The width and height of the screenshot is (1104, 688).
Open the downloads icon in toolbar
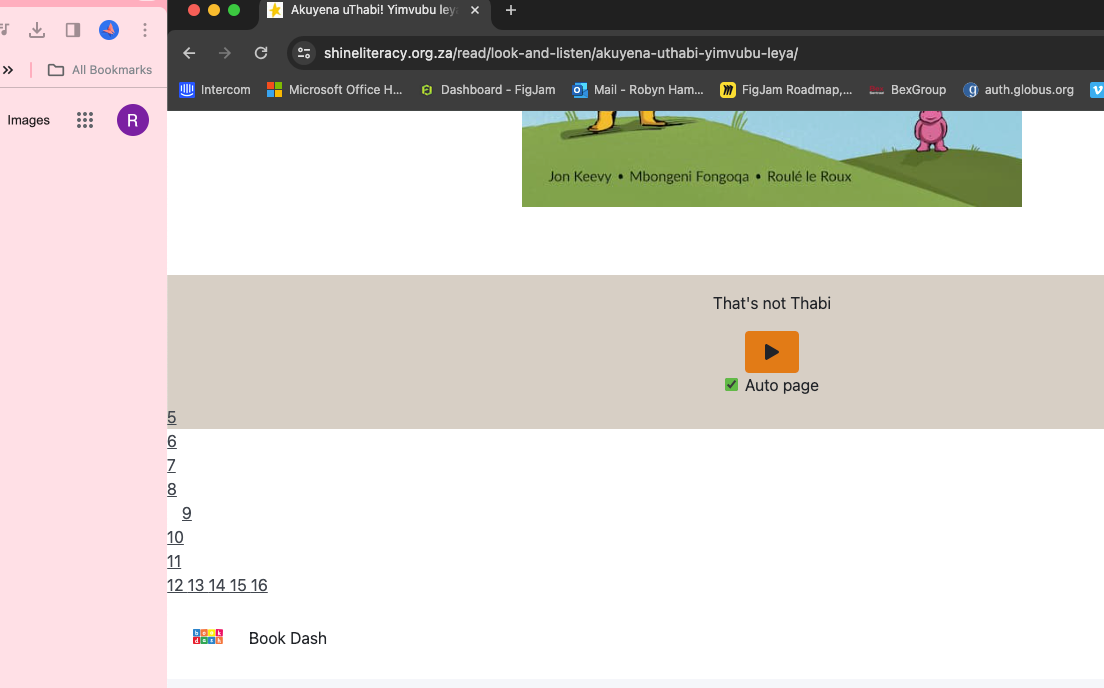coord(37,30)
